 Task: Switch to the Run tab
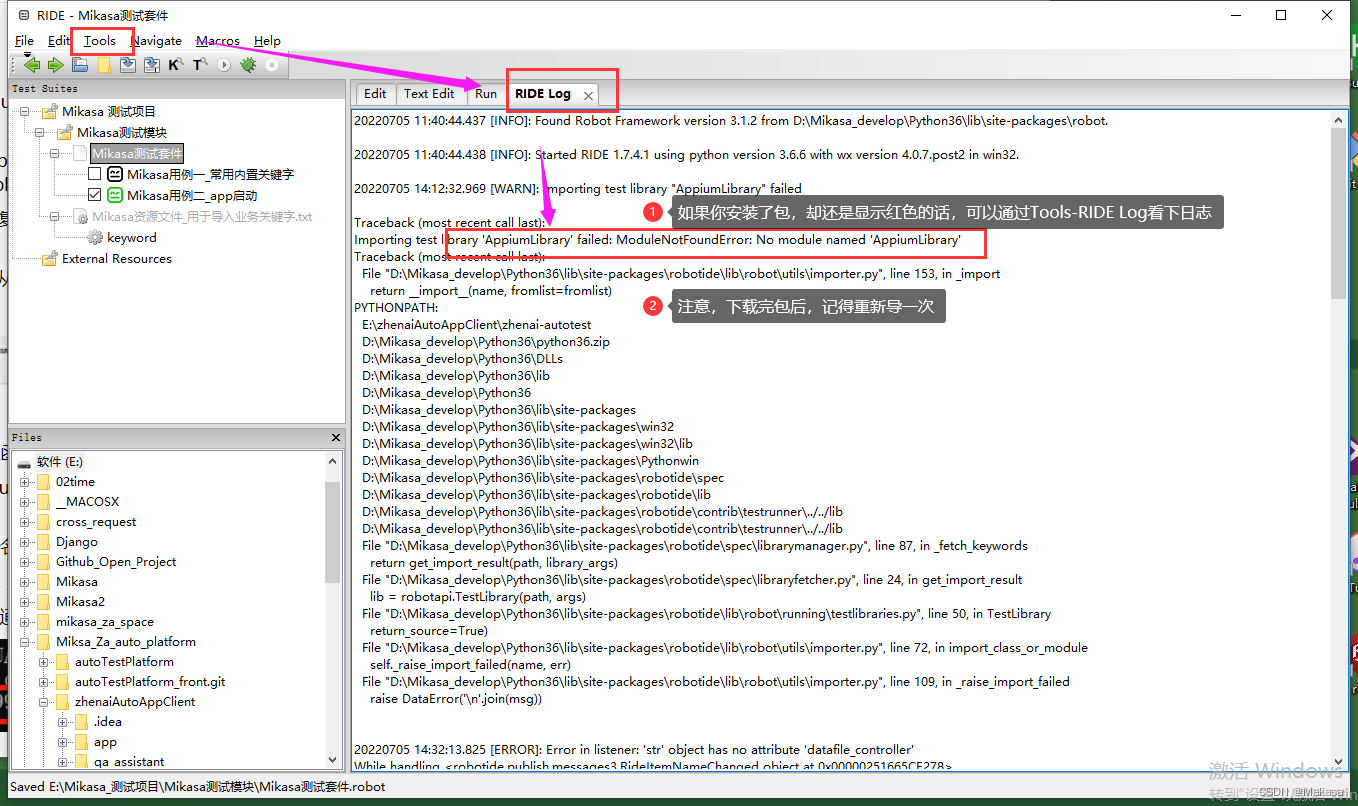click(486, 93)
